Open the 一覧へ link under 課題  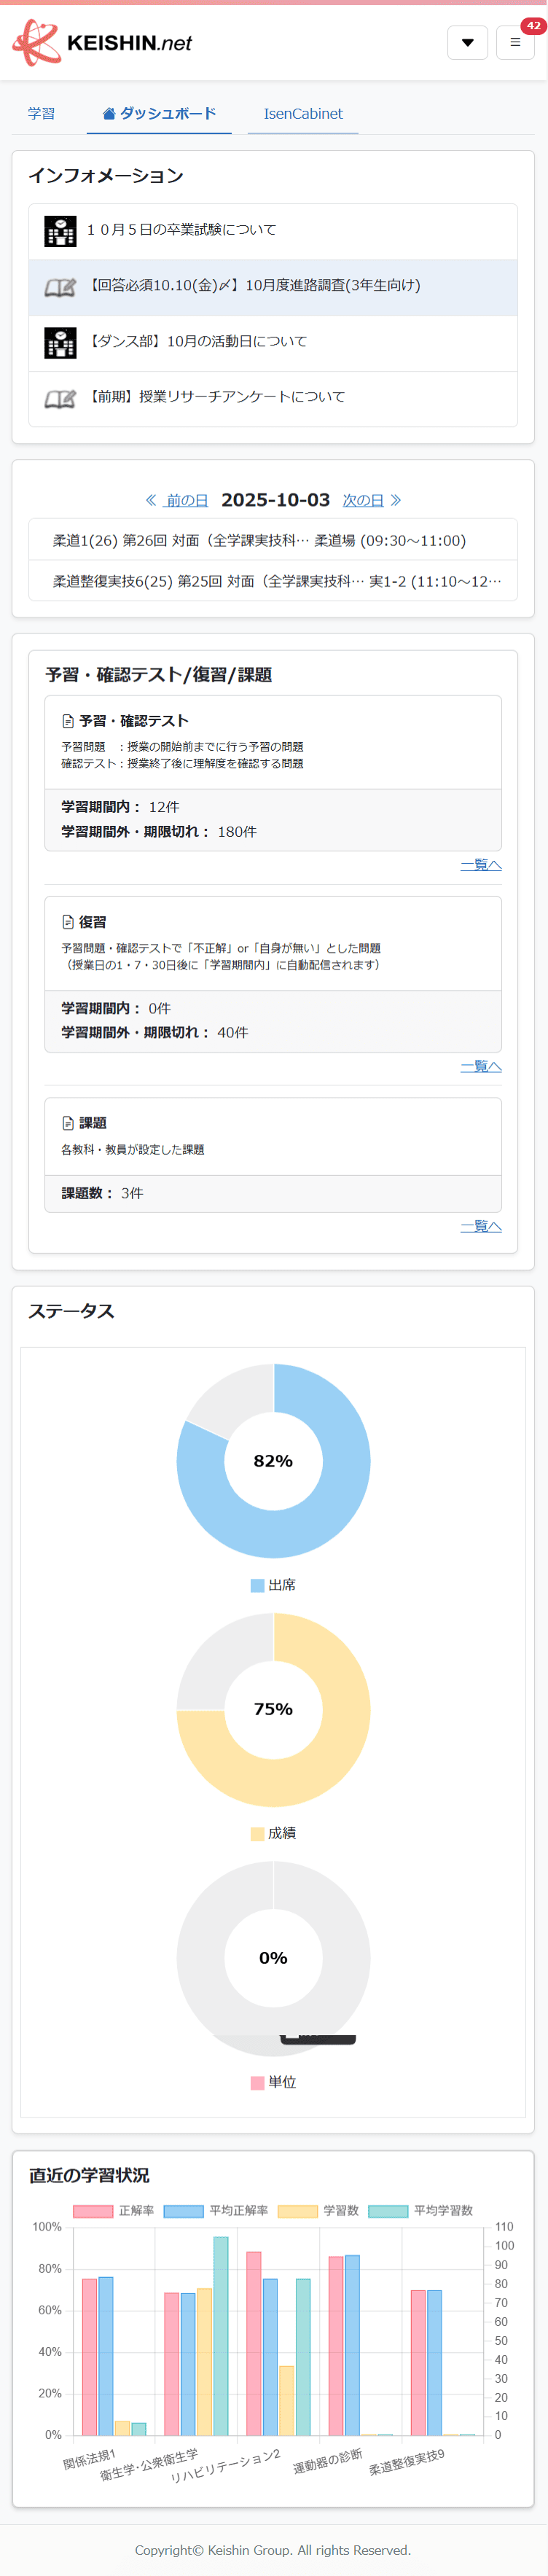coord(481,1226)
